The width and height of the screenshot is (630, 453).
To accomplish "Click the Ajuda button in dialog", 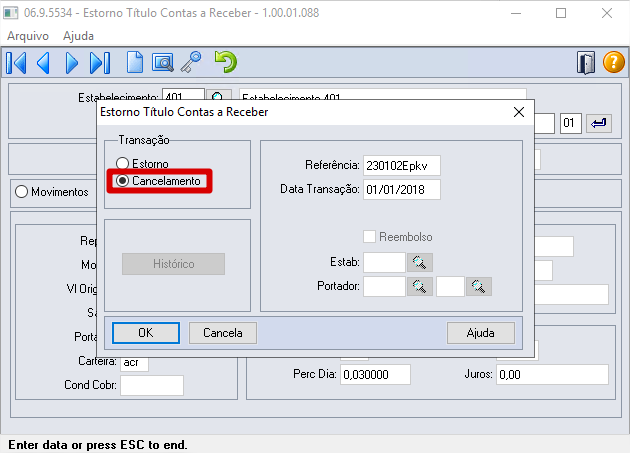I will (x=481, y=333).
